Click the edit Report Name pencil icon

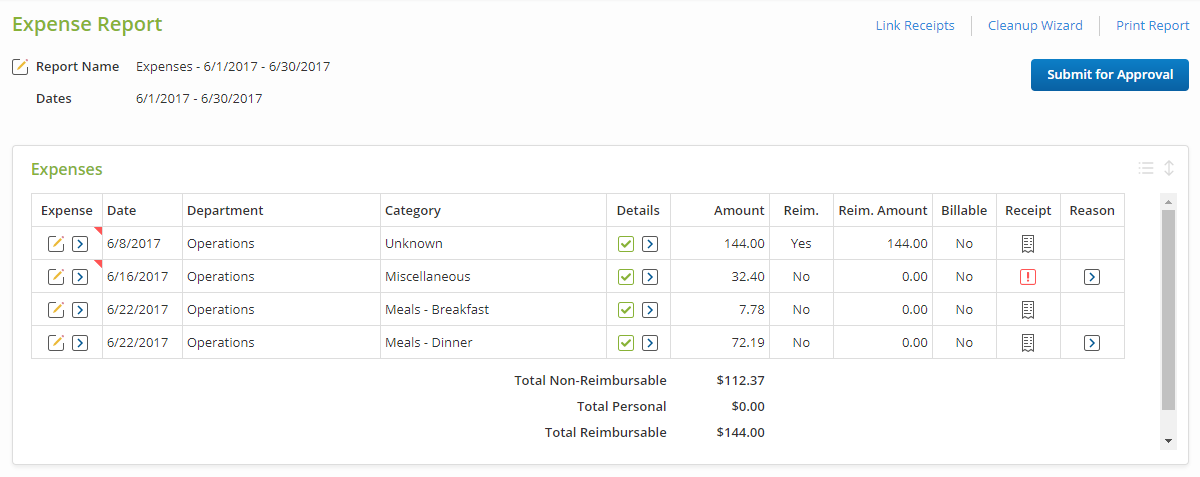coord(20,67)
